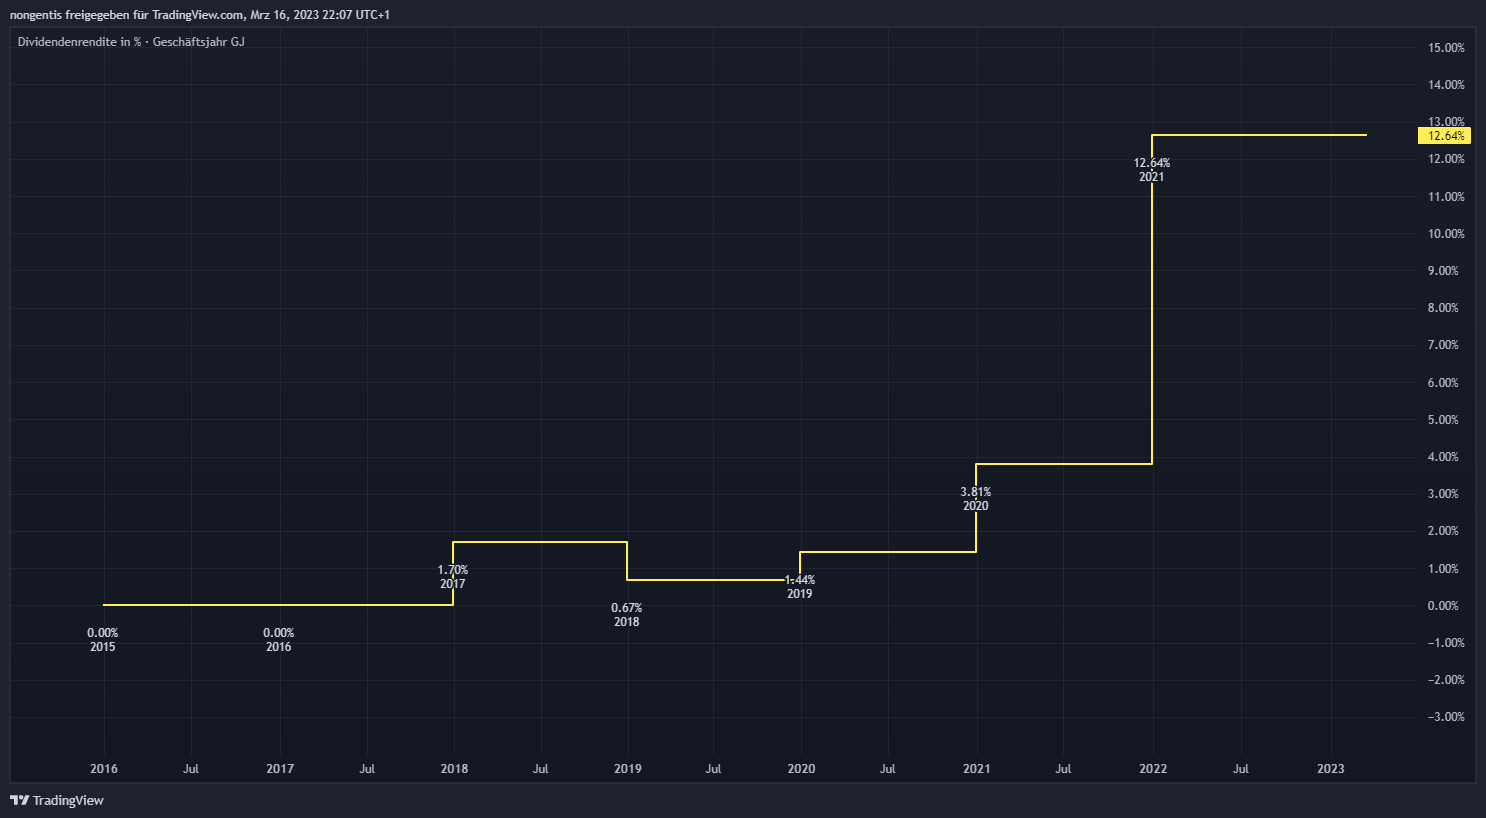
Task: Click 15.00% on the price scale
Action: click(x=1445, y=48)
